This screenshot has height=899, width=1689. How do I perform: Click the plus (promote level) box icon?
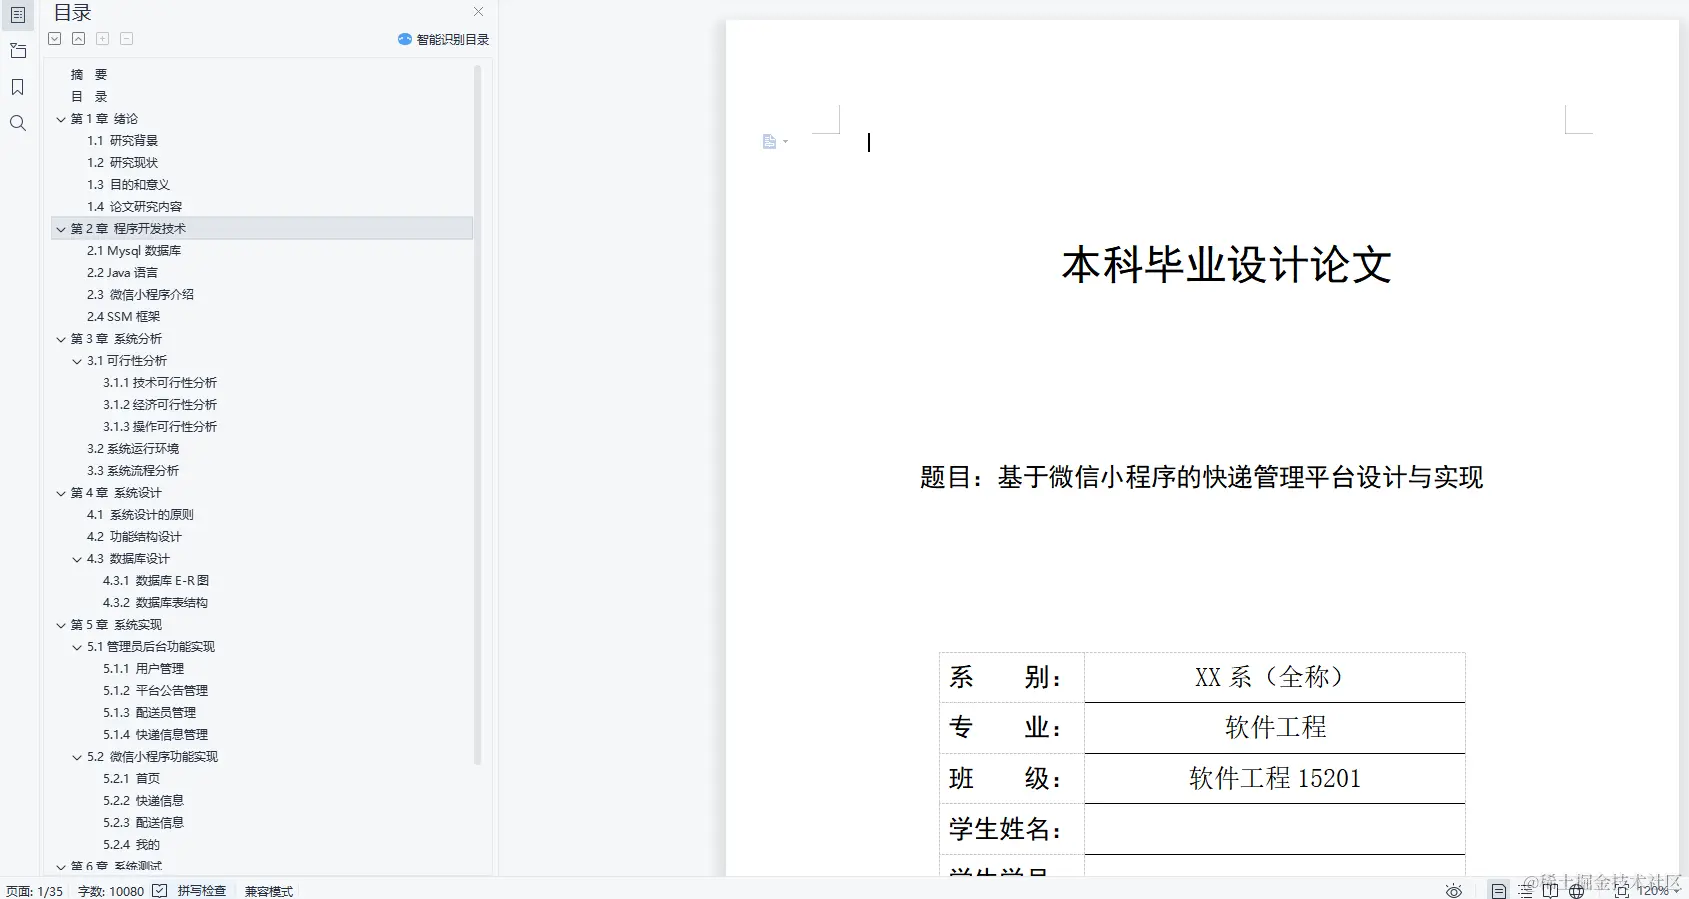pyautogui.click(x=103, y=39)
